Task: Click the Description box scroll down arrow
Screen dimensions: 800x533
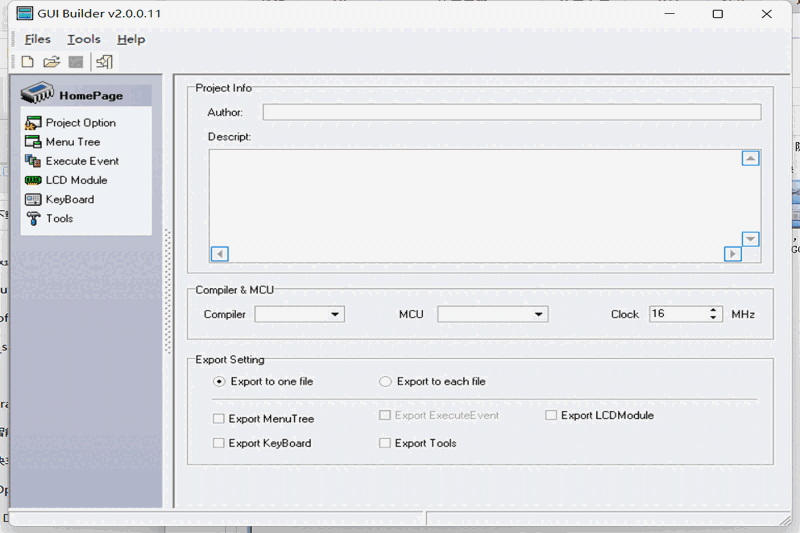Action: [750, 239]
